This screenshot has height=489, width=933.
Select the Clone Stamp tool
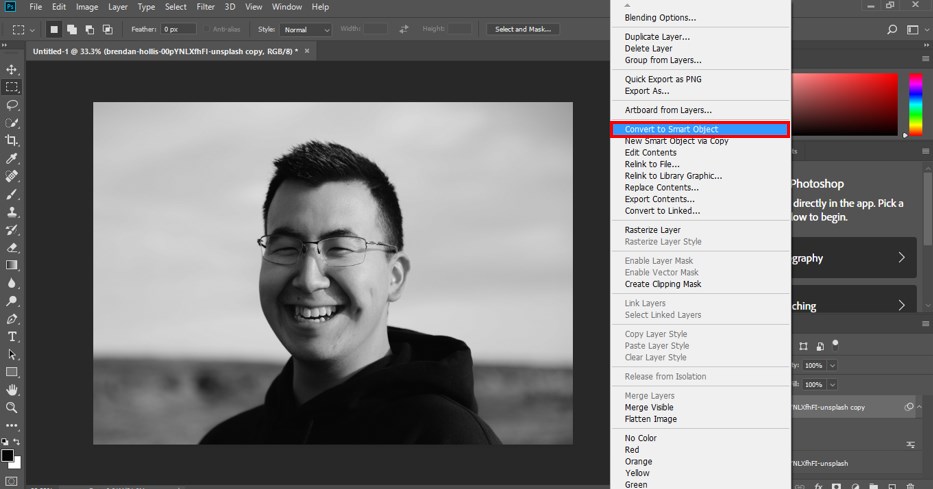pos(11,212)
